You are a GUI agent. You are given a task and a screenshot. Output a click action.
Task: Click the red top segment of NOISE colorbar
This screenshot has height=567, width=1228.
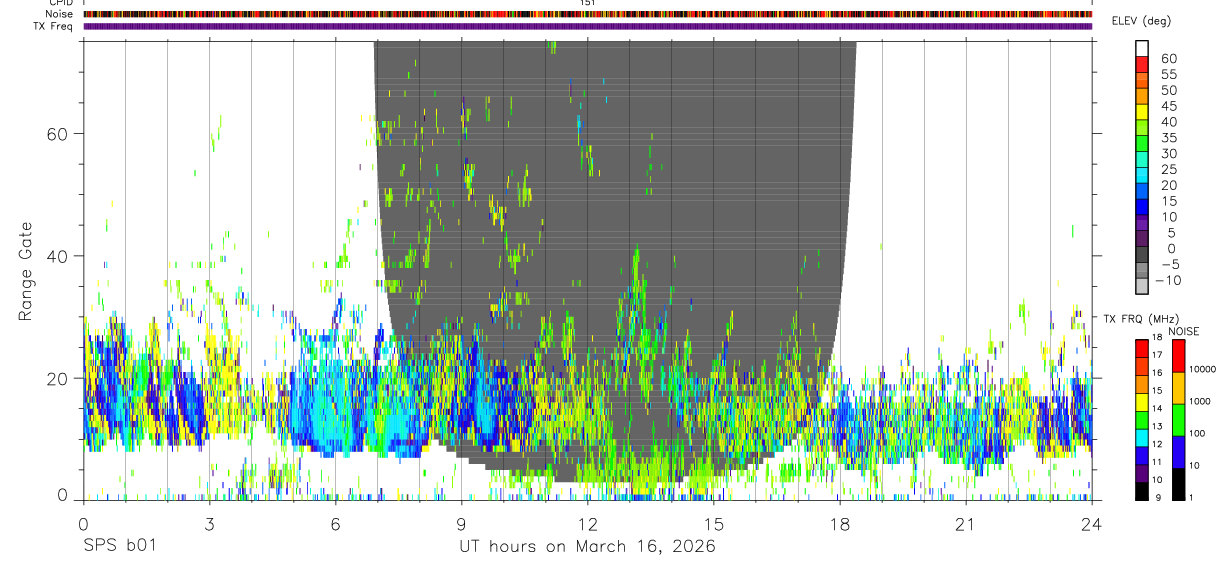(1178, 356)
